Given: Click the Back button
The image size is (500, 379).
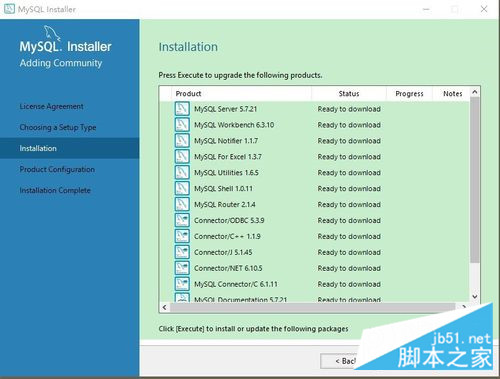Looking at the screenshot, I should pos(339,361).
